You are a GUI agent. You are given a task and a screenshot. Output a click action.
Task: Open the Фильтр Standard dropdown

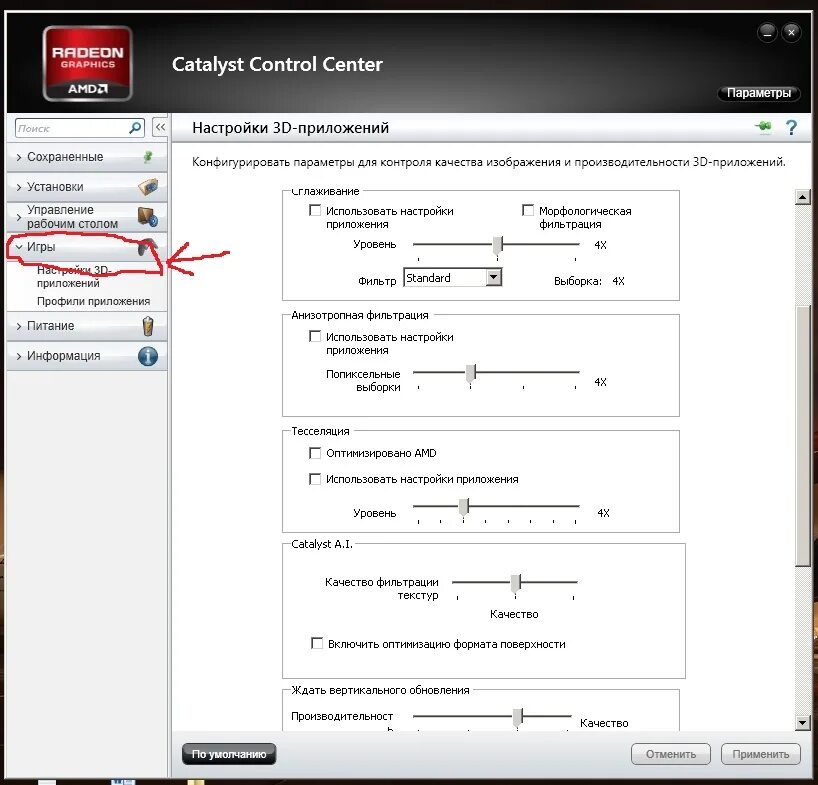coord(452,277)
